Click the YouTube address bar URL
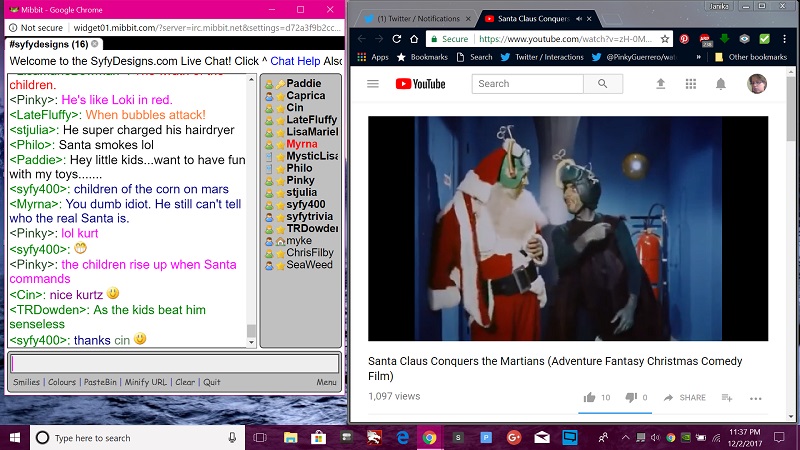 tap(565, 39)
